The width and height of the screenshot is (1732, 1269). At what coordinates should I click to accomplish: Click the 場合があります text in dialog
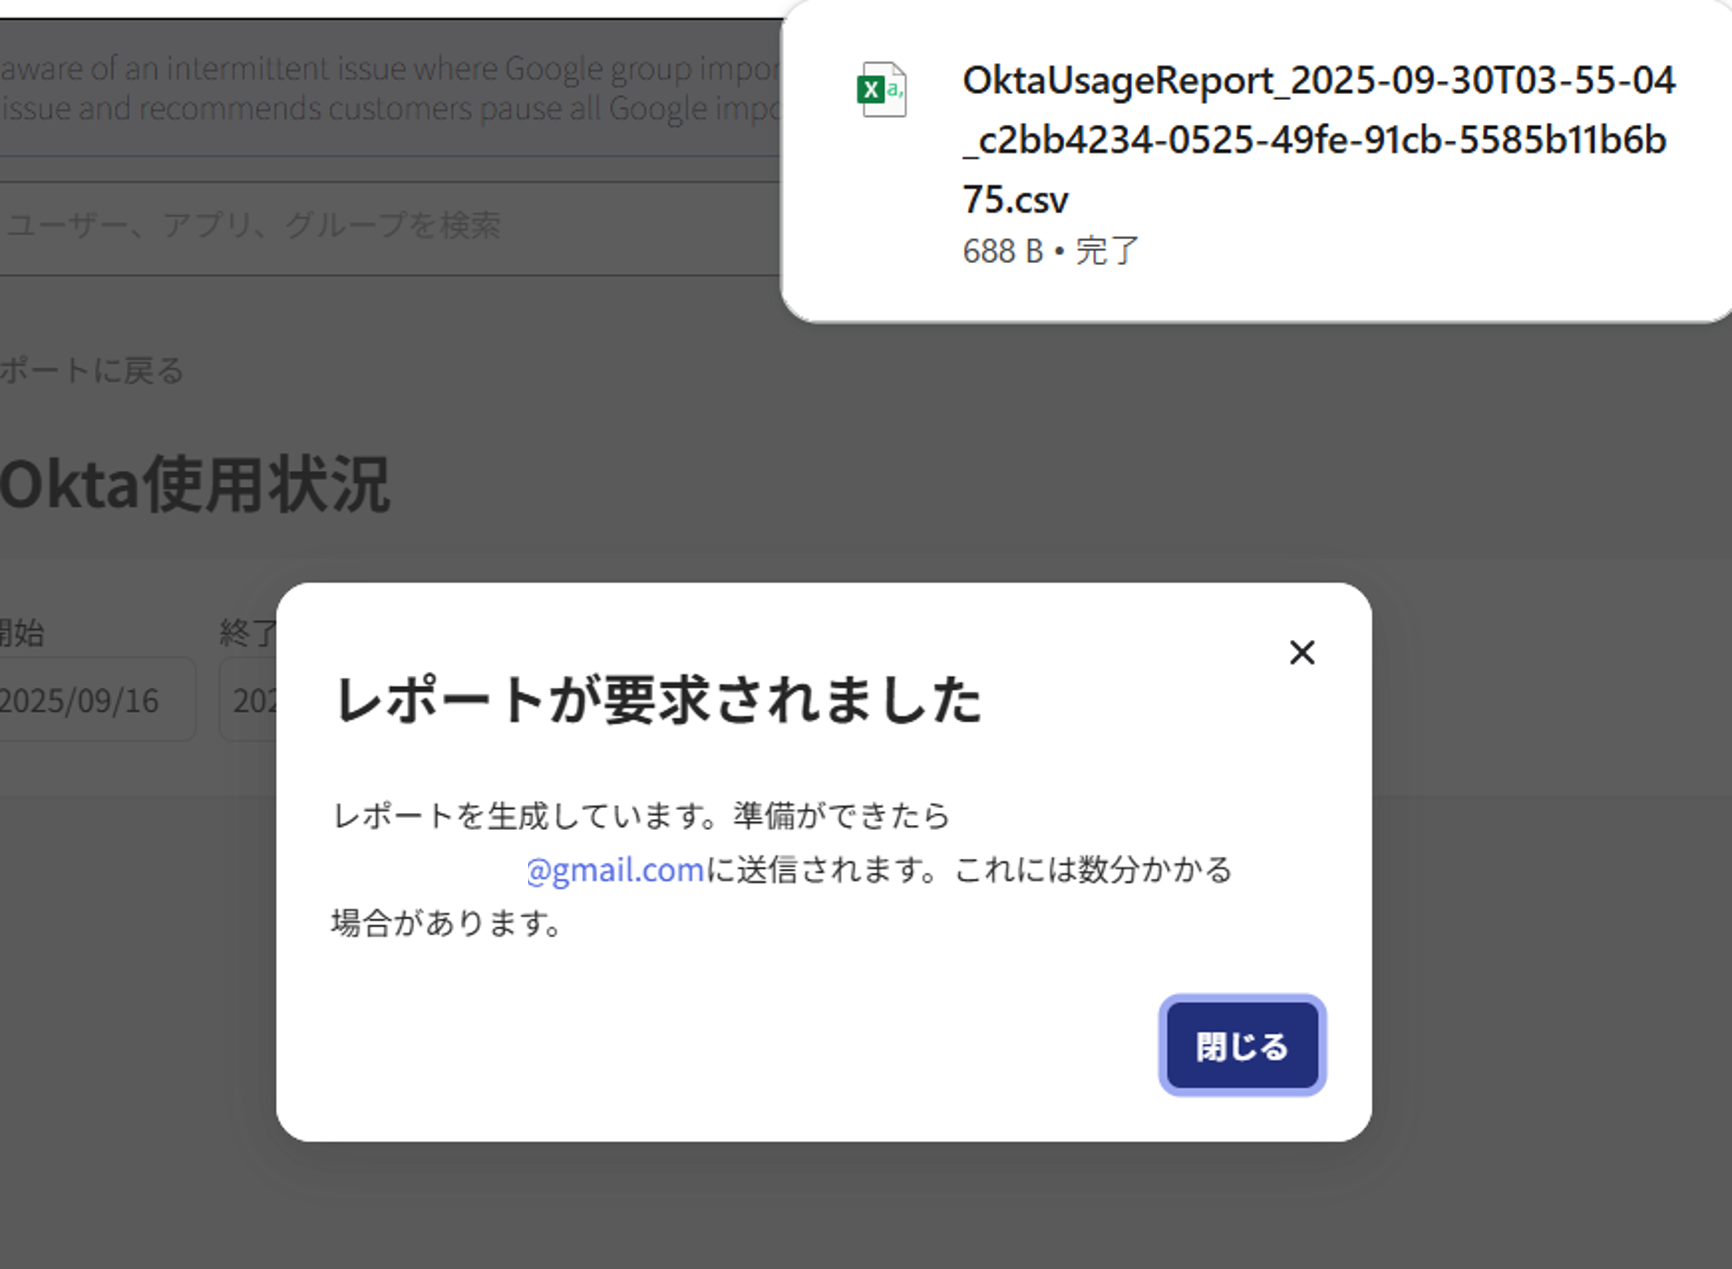(446, 922)
